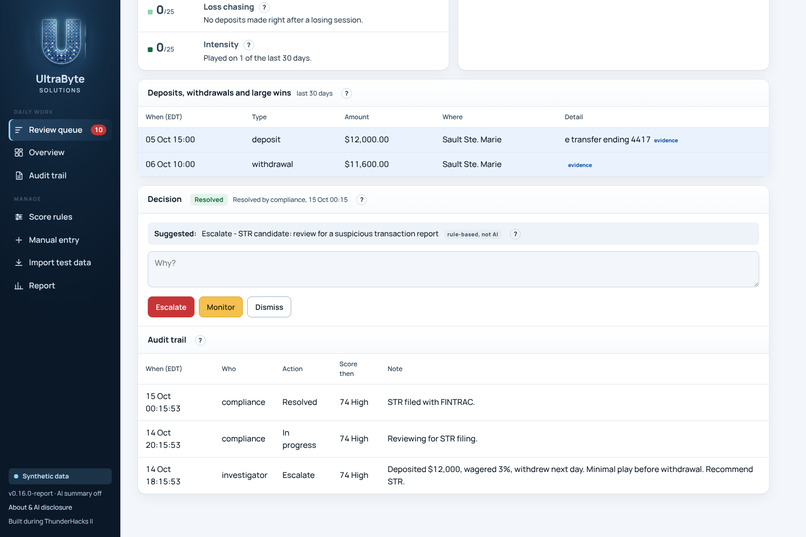This screenshot has width=806, height=537.
Task: Click the Import test data download icon
Action: [x=19, y=263]
